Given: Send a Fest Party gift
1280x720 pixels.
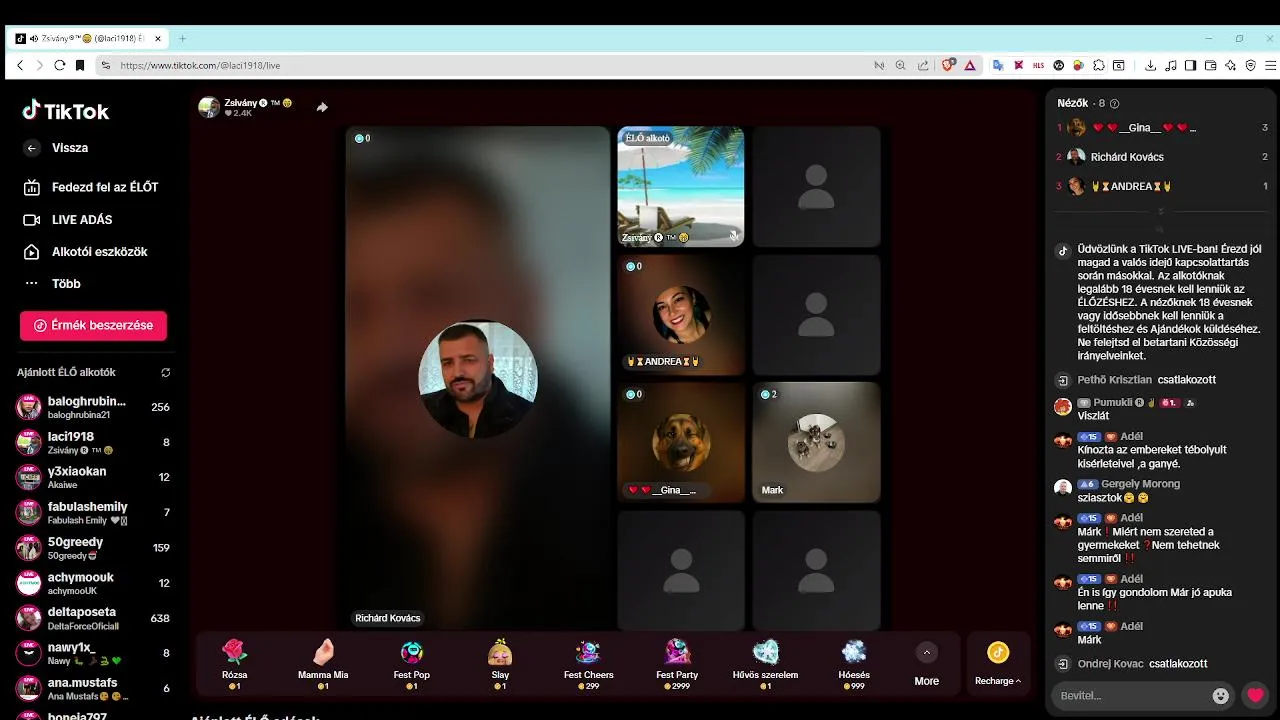Looking at the screenshot, I should (677, 664).
